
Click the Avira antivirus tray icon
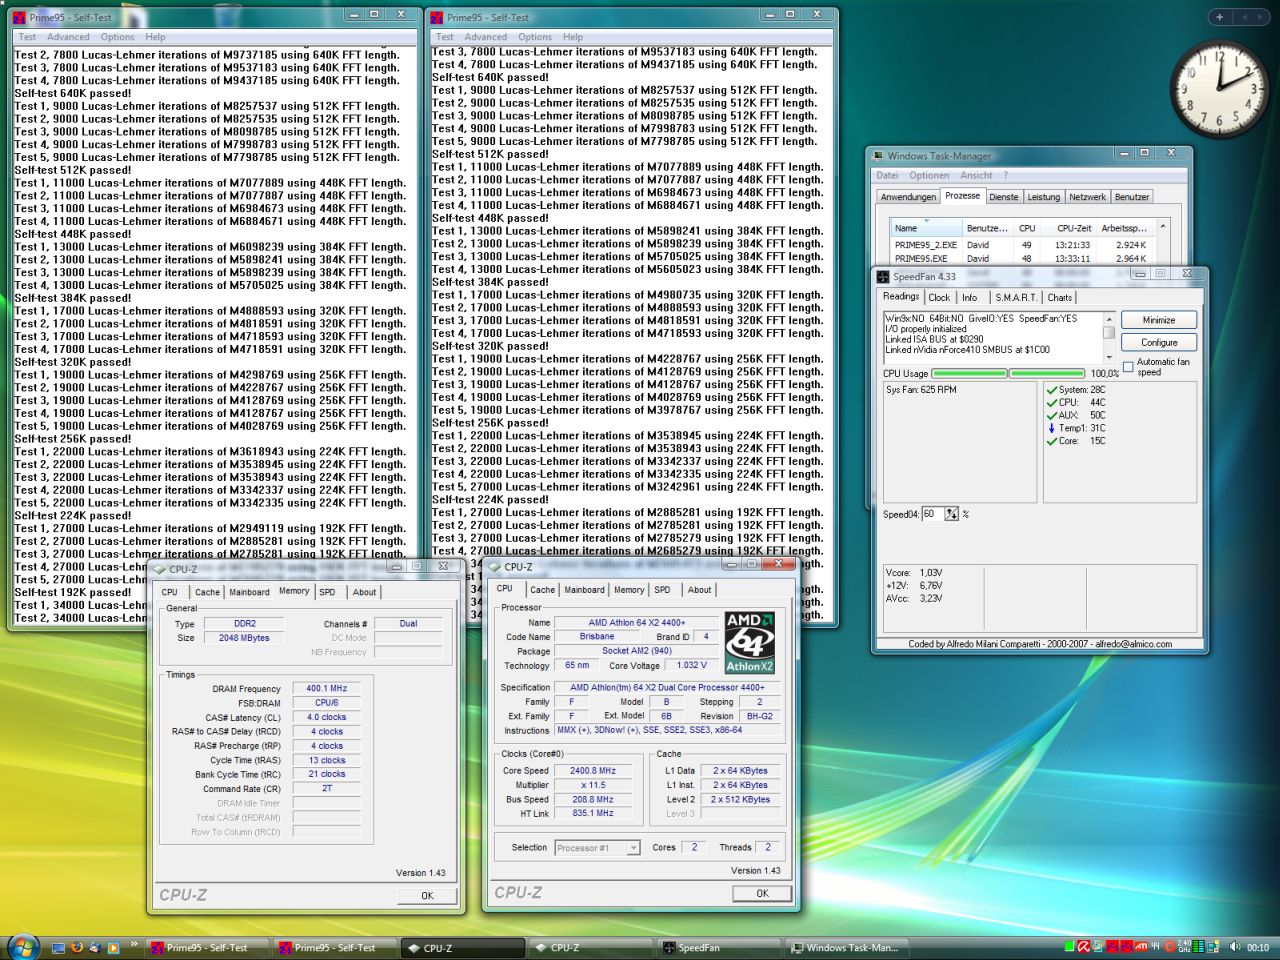1083,947
